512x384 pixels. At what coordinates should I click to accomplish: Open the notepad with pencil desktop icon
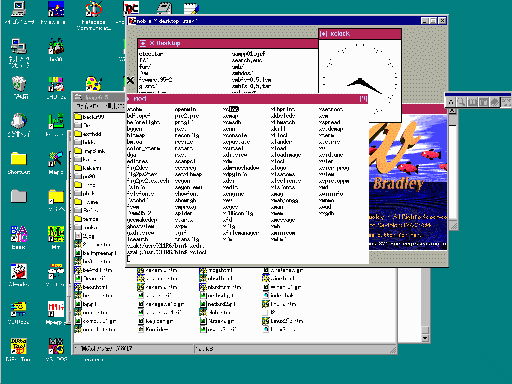[191, 9]
